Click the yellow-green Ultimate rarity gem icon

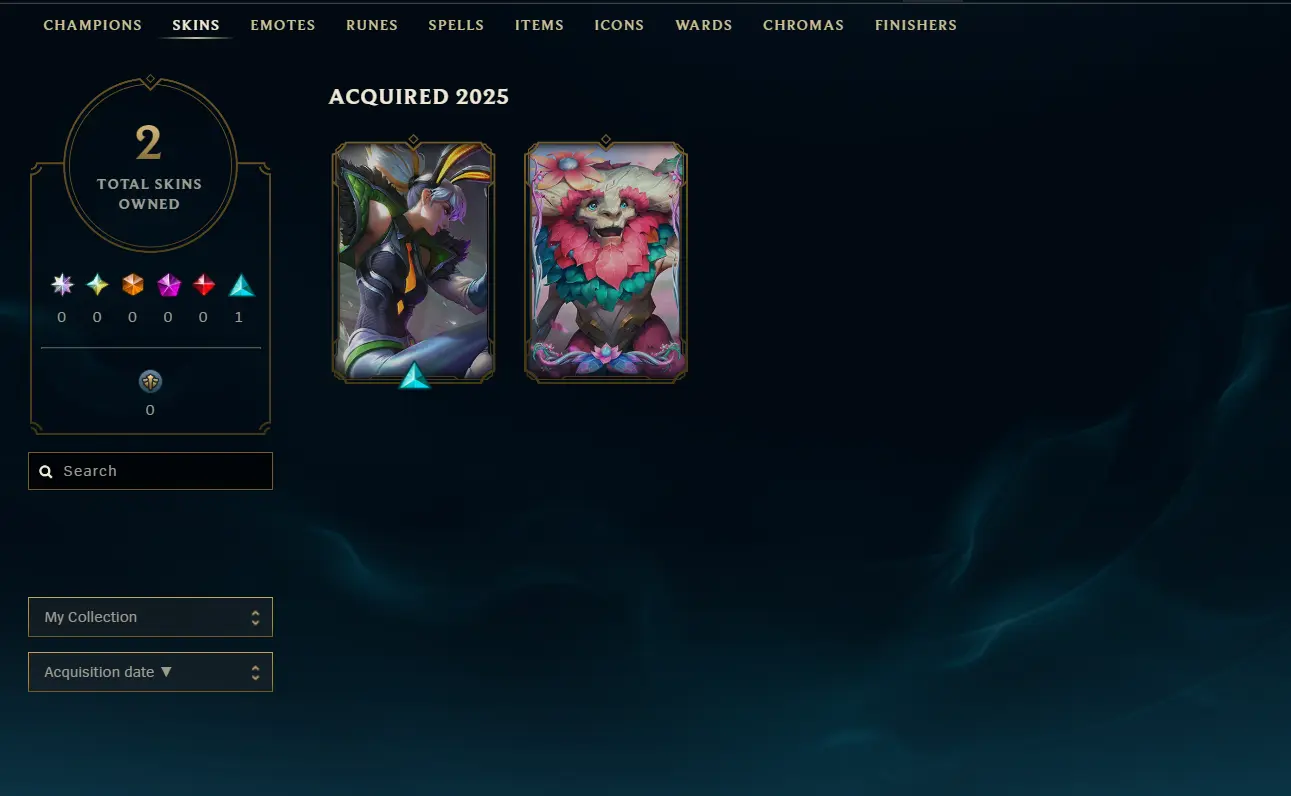coord(97,285)
